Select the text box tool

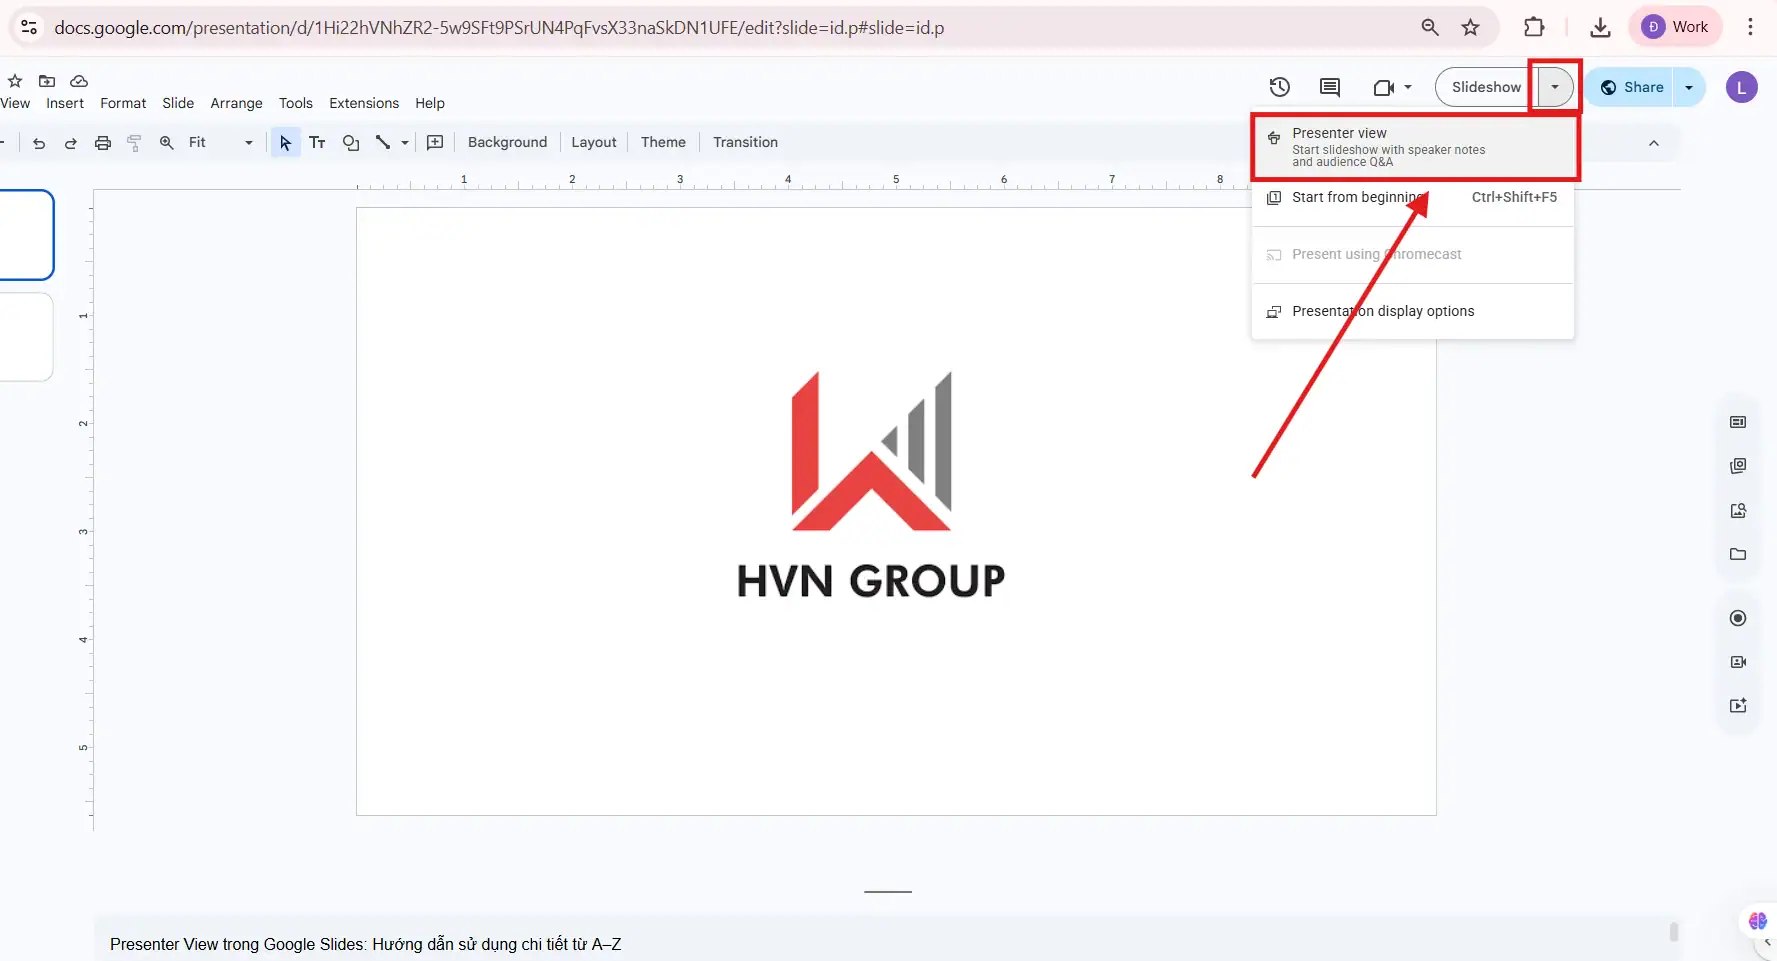coord(317,143)
